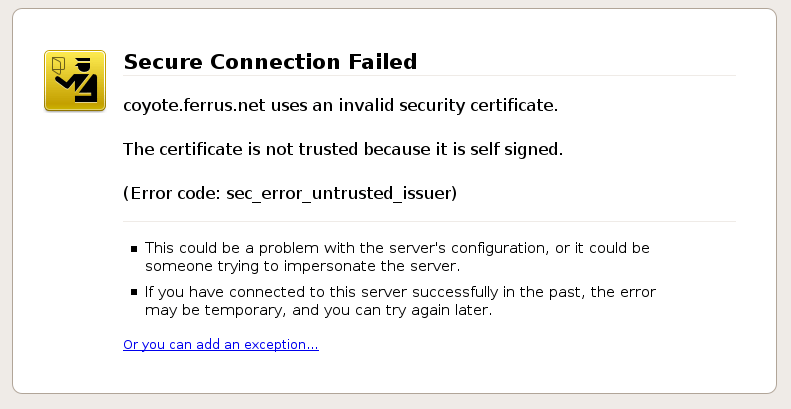This screenshot has width=791, height=409.
Task: Click the line "someone trying to impersonate the server"
Action: point(302,266)
